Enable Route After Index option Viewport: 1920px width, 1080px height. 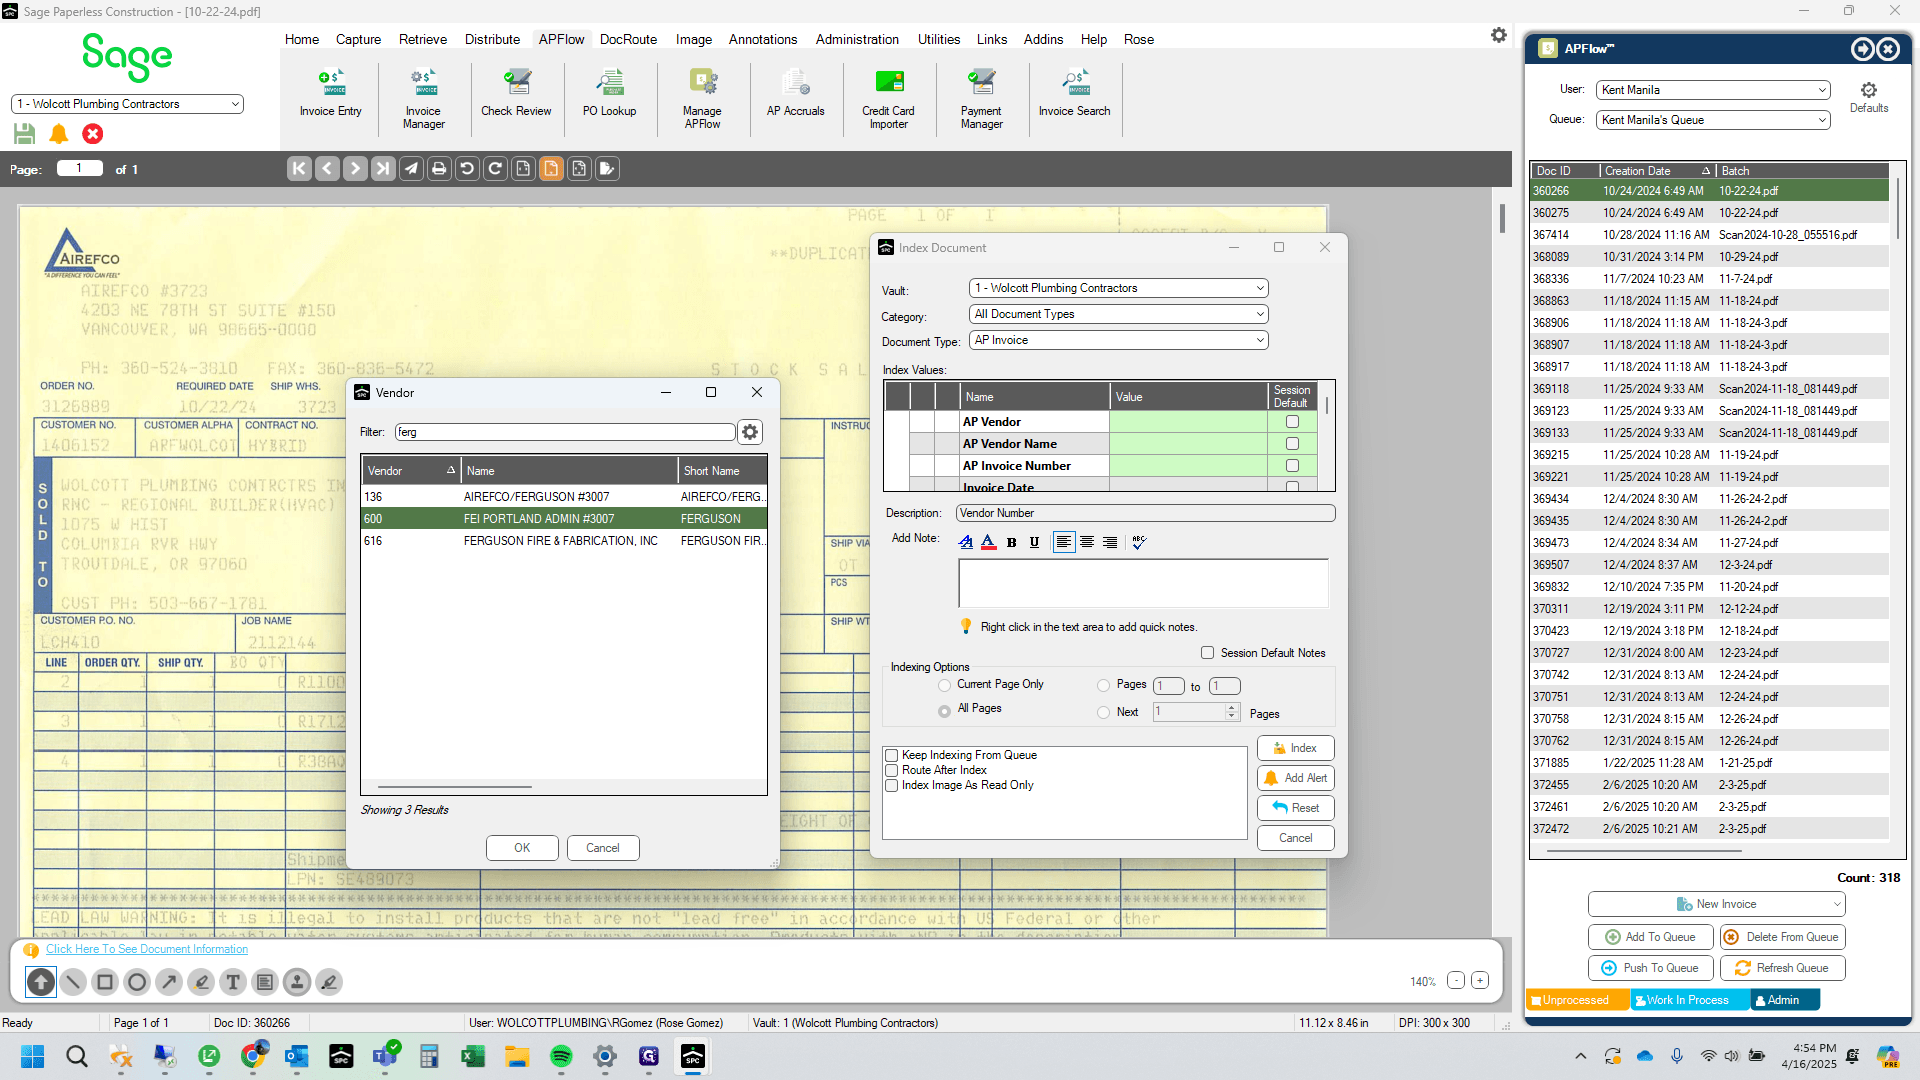pos(892,771)
